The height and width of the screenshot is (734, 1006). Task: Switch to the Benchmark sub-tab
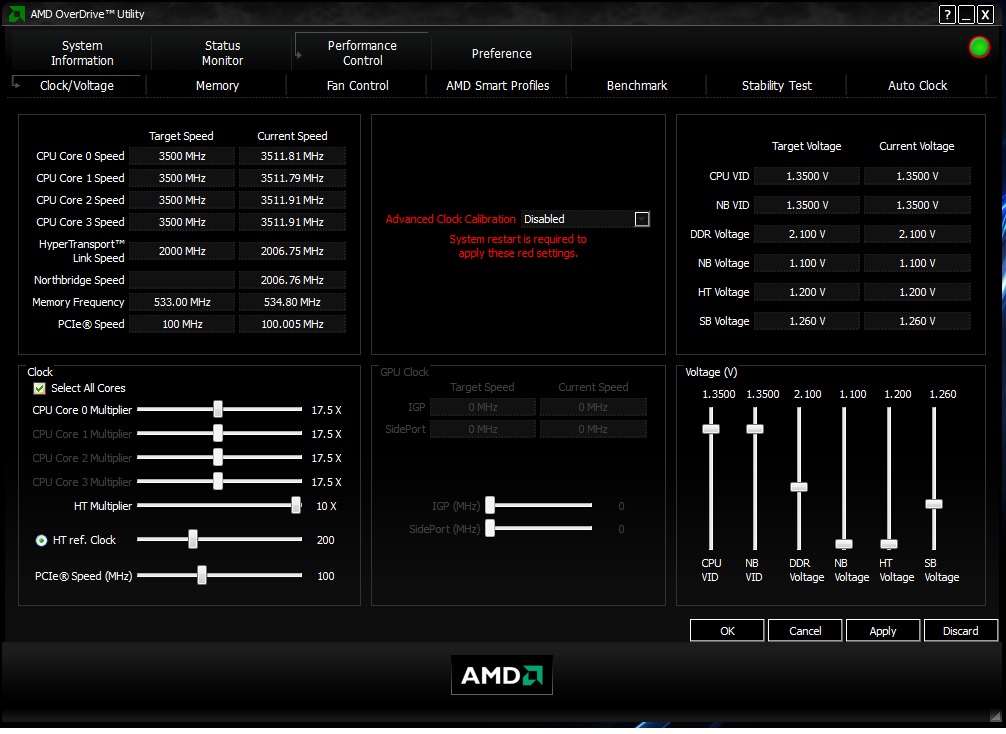[637, 85]
